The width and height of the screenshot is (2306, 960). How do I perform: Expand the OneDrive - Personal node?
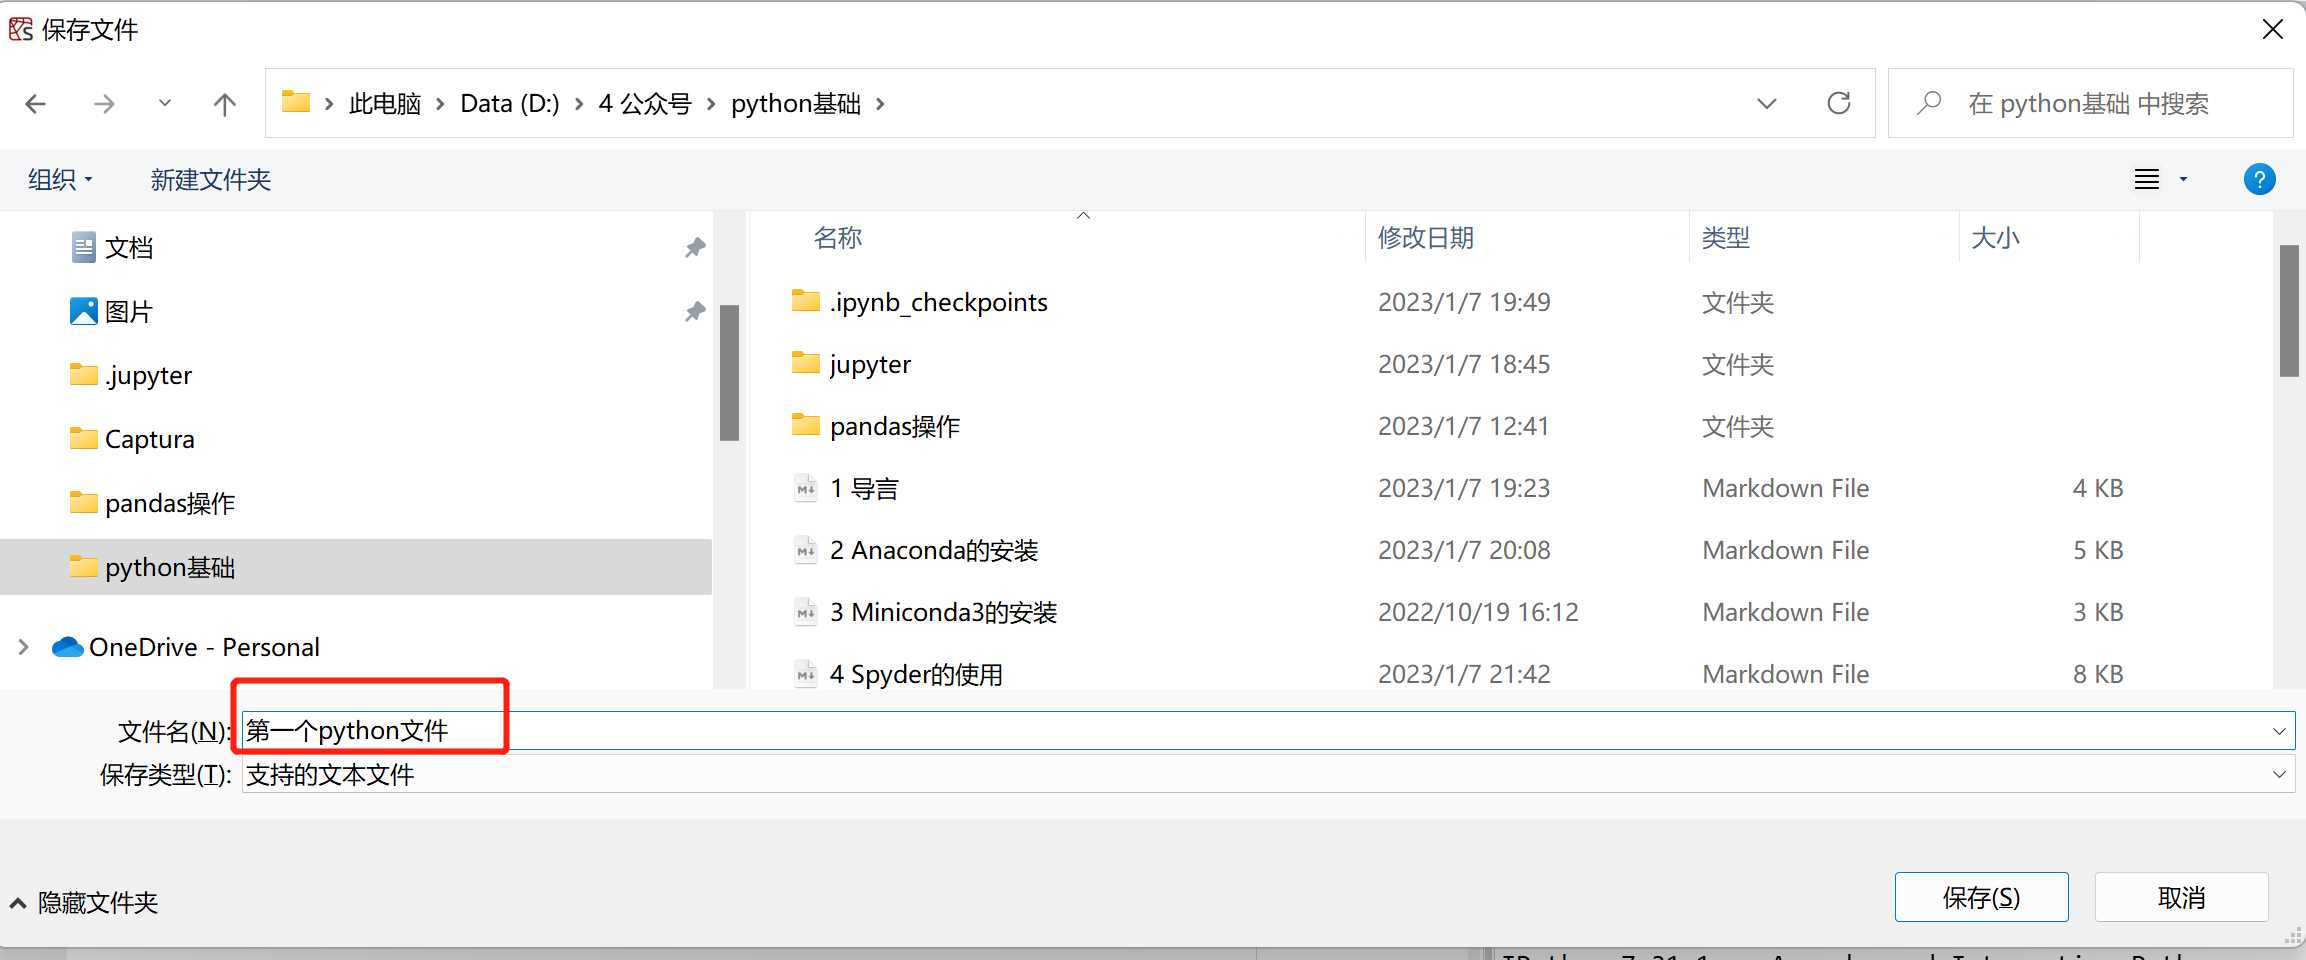[x=22, y=646]
